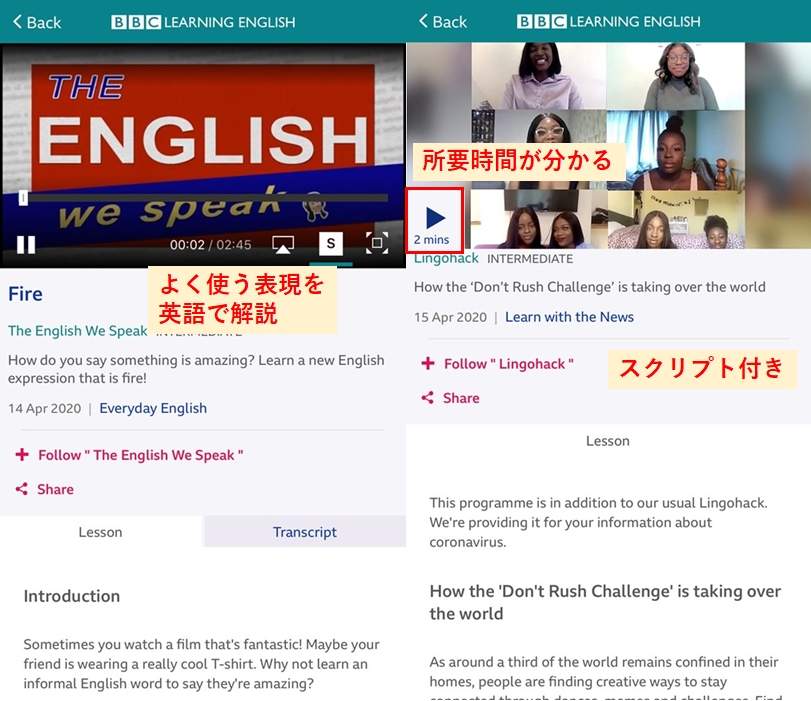
Task: Toggle the plus icon next to Follow Lingohack
Action: (x=428, y=364)
